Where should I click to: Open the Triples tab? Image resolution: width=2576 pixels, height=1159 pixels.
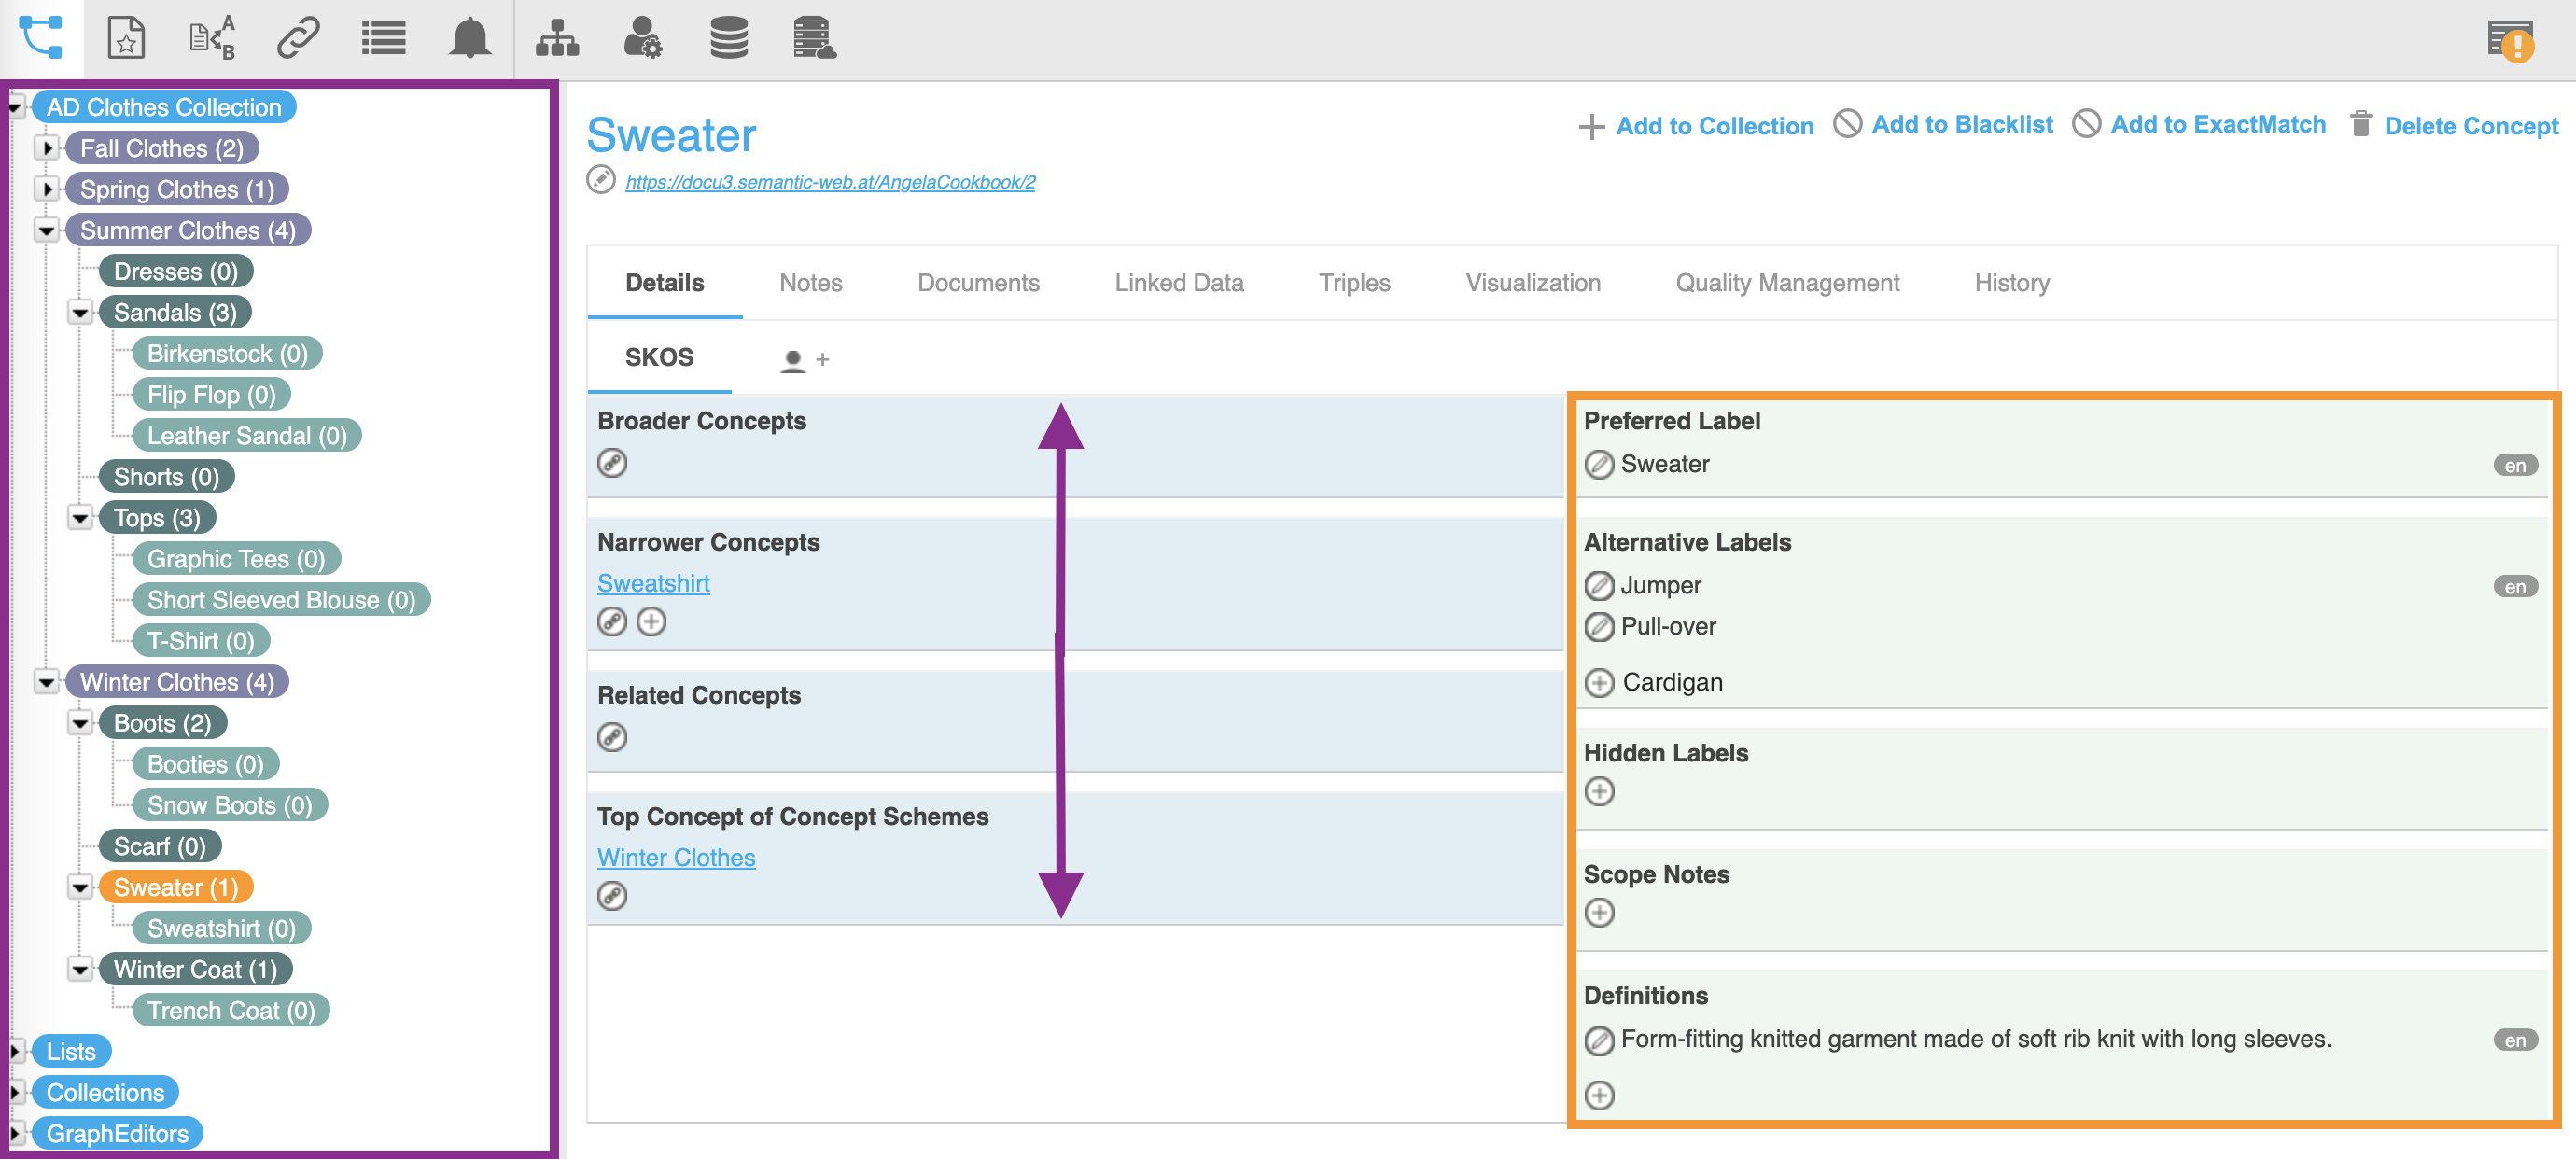1354,283
